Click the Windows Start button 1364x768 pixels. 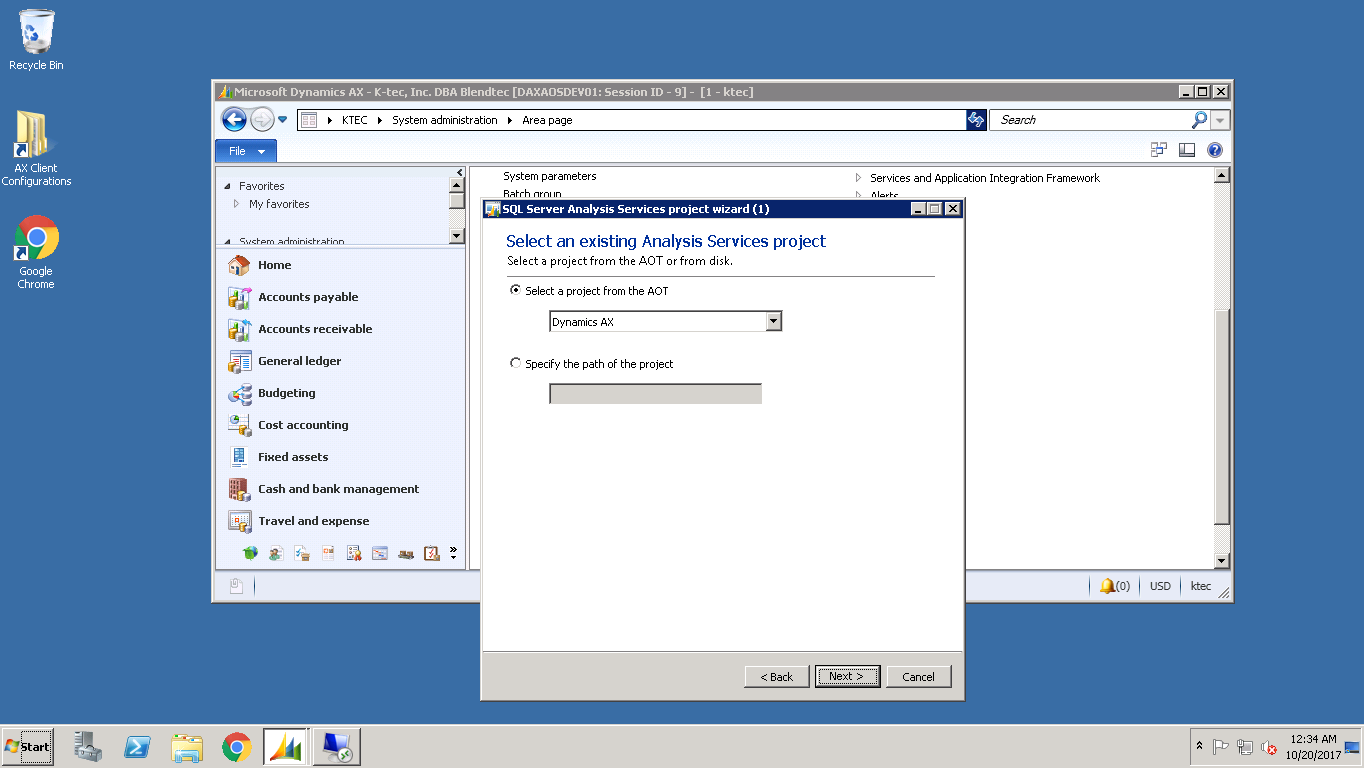pos(27,746)
